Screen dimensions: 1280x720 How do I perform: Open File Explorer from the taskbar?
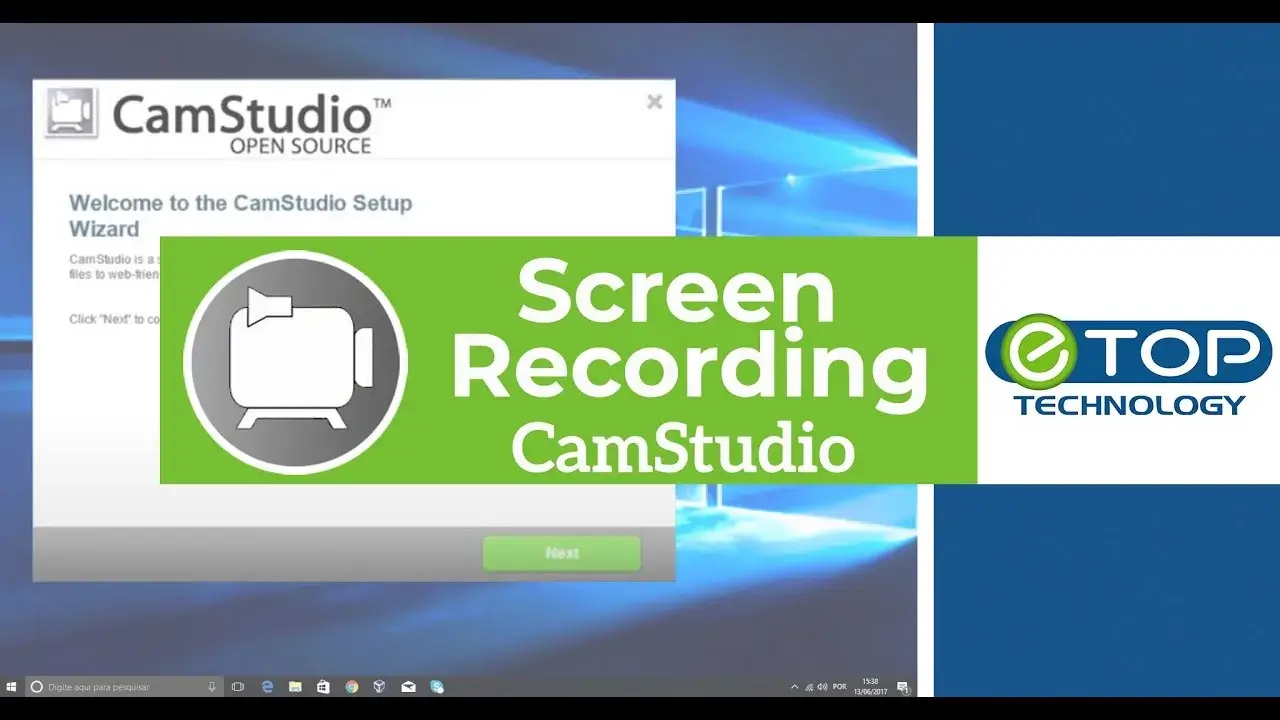(x=294, y=687)
